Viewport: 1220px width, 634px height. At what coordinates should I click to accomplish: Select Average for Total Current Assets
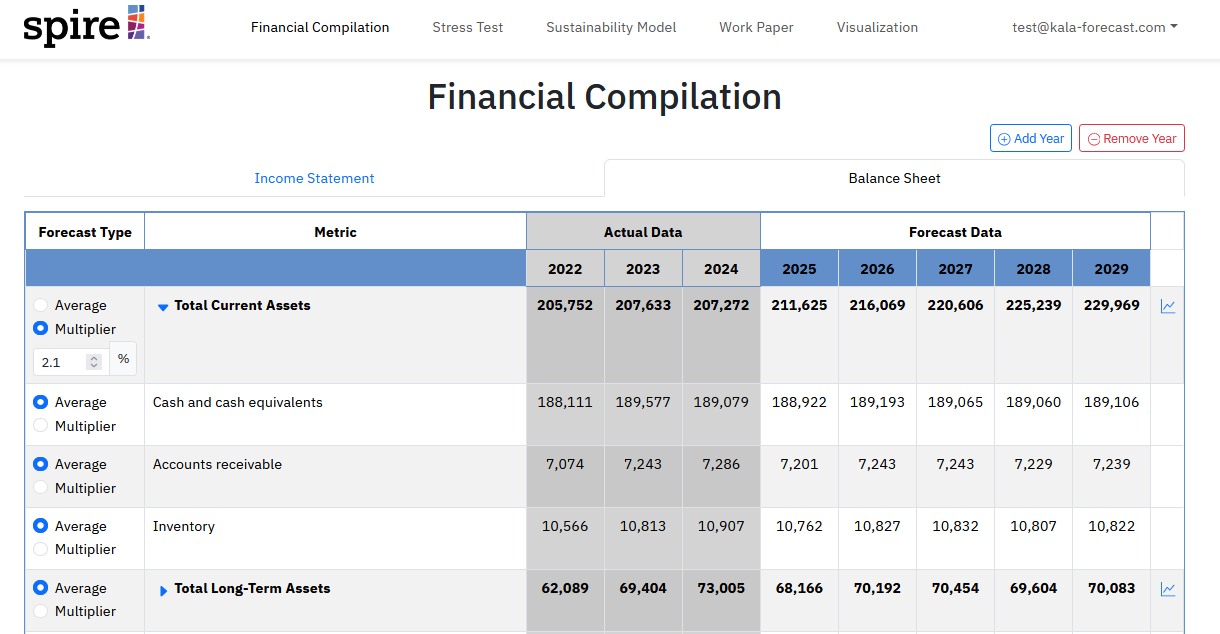[x=41, y=305]
